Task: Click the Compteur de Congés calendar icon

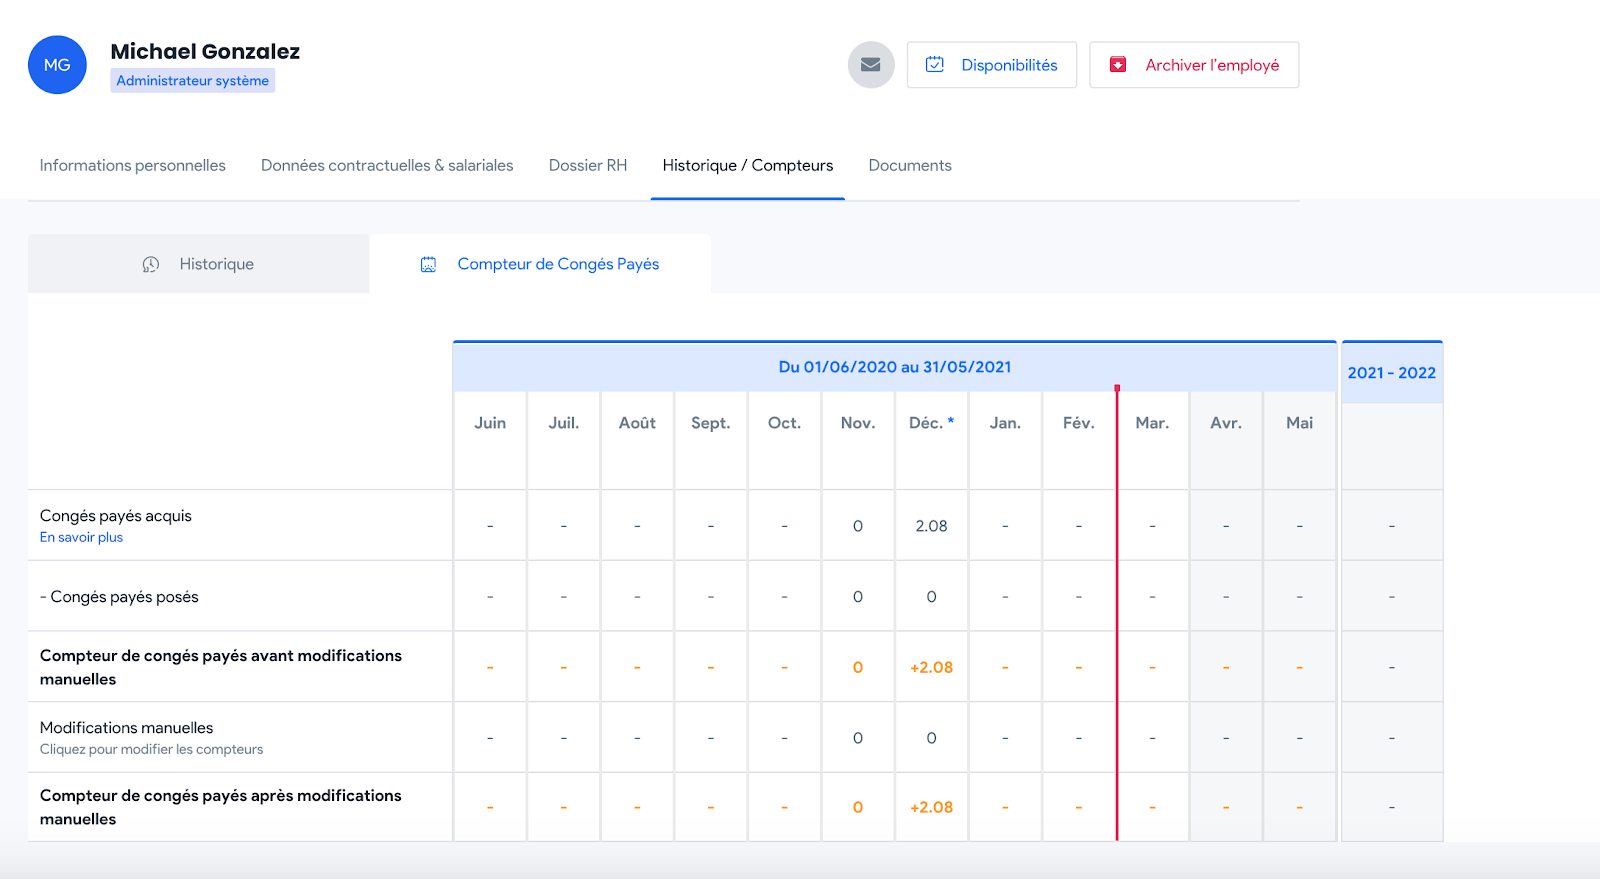Action: (428, 264)
